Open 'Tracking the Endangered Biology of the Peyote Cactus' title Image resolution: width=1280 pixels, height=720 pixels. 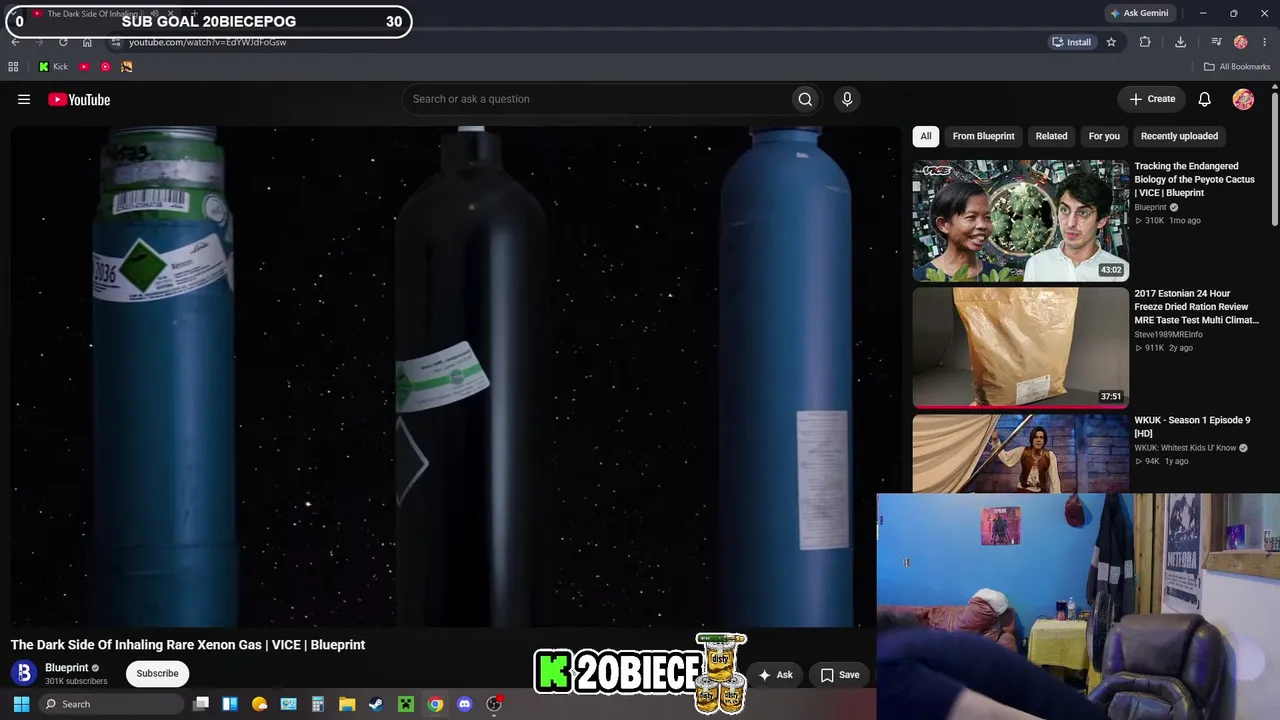(x=1194, y=179)
